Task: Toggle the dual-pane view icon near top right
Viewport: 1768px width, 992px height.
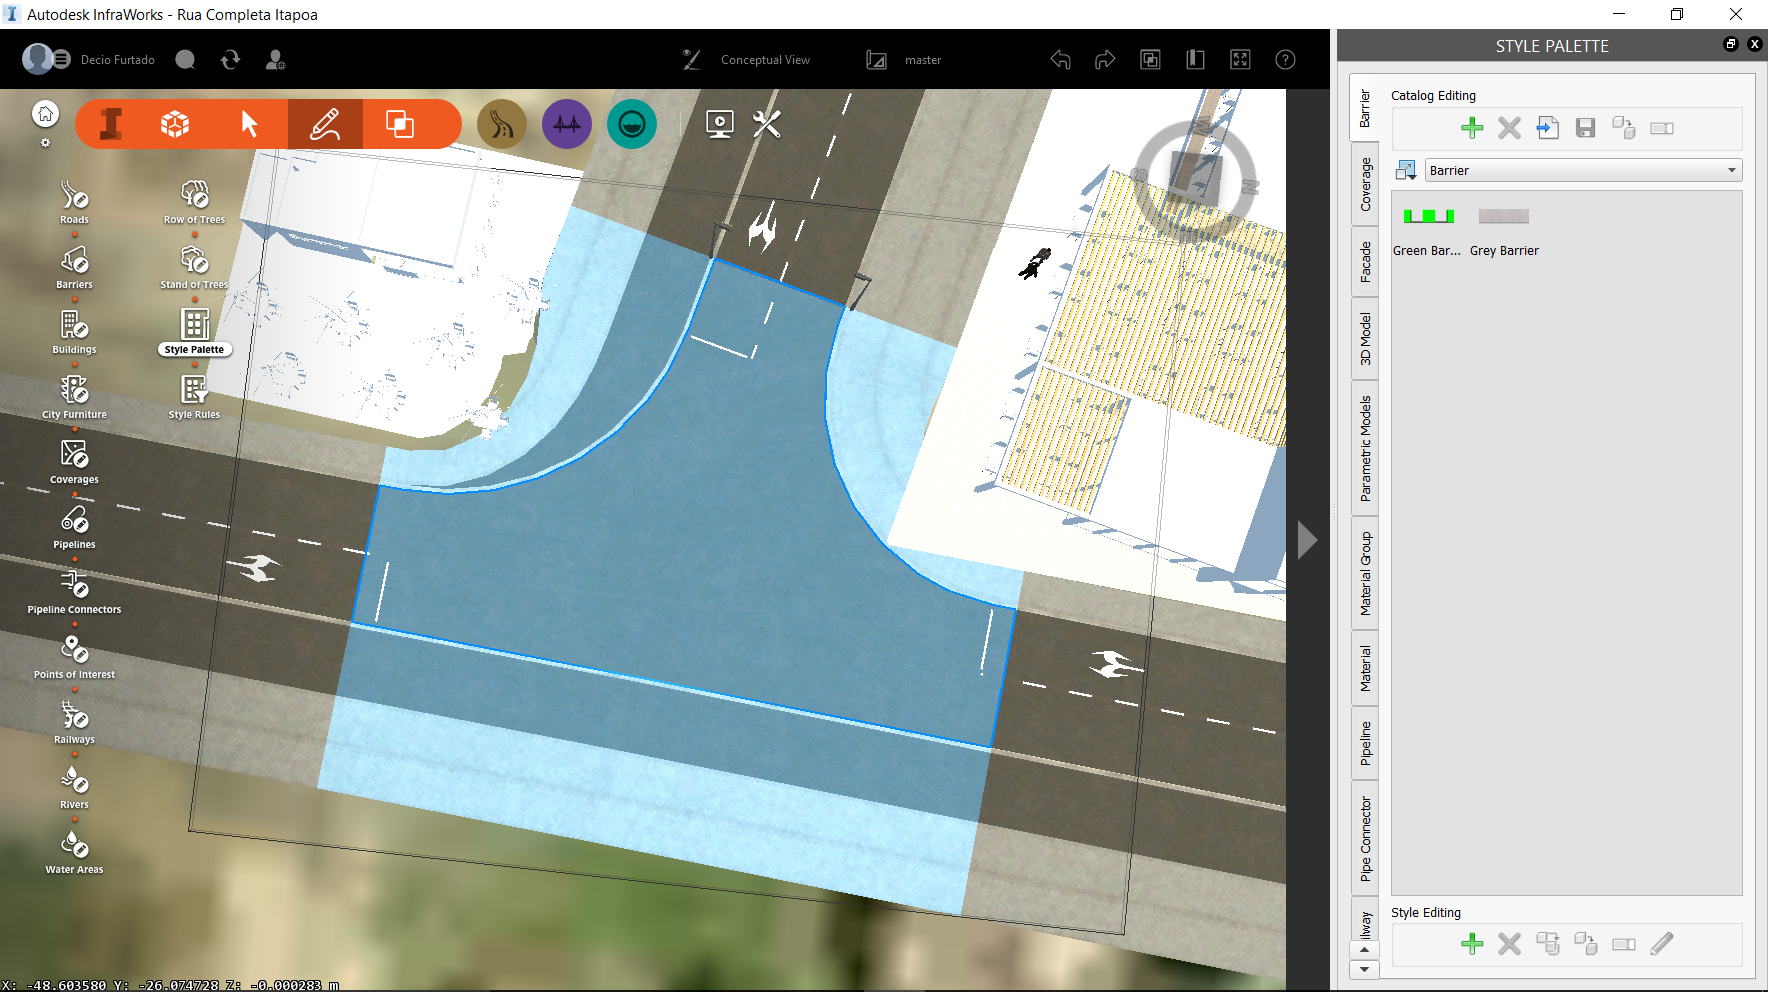Action: pos(1195,59)
